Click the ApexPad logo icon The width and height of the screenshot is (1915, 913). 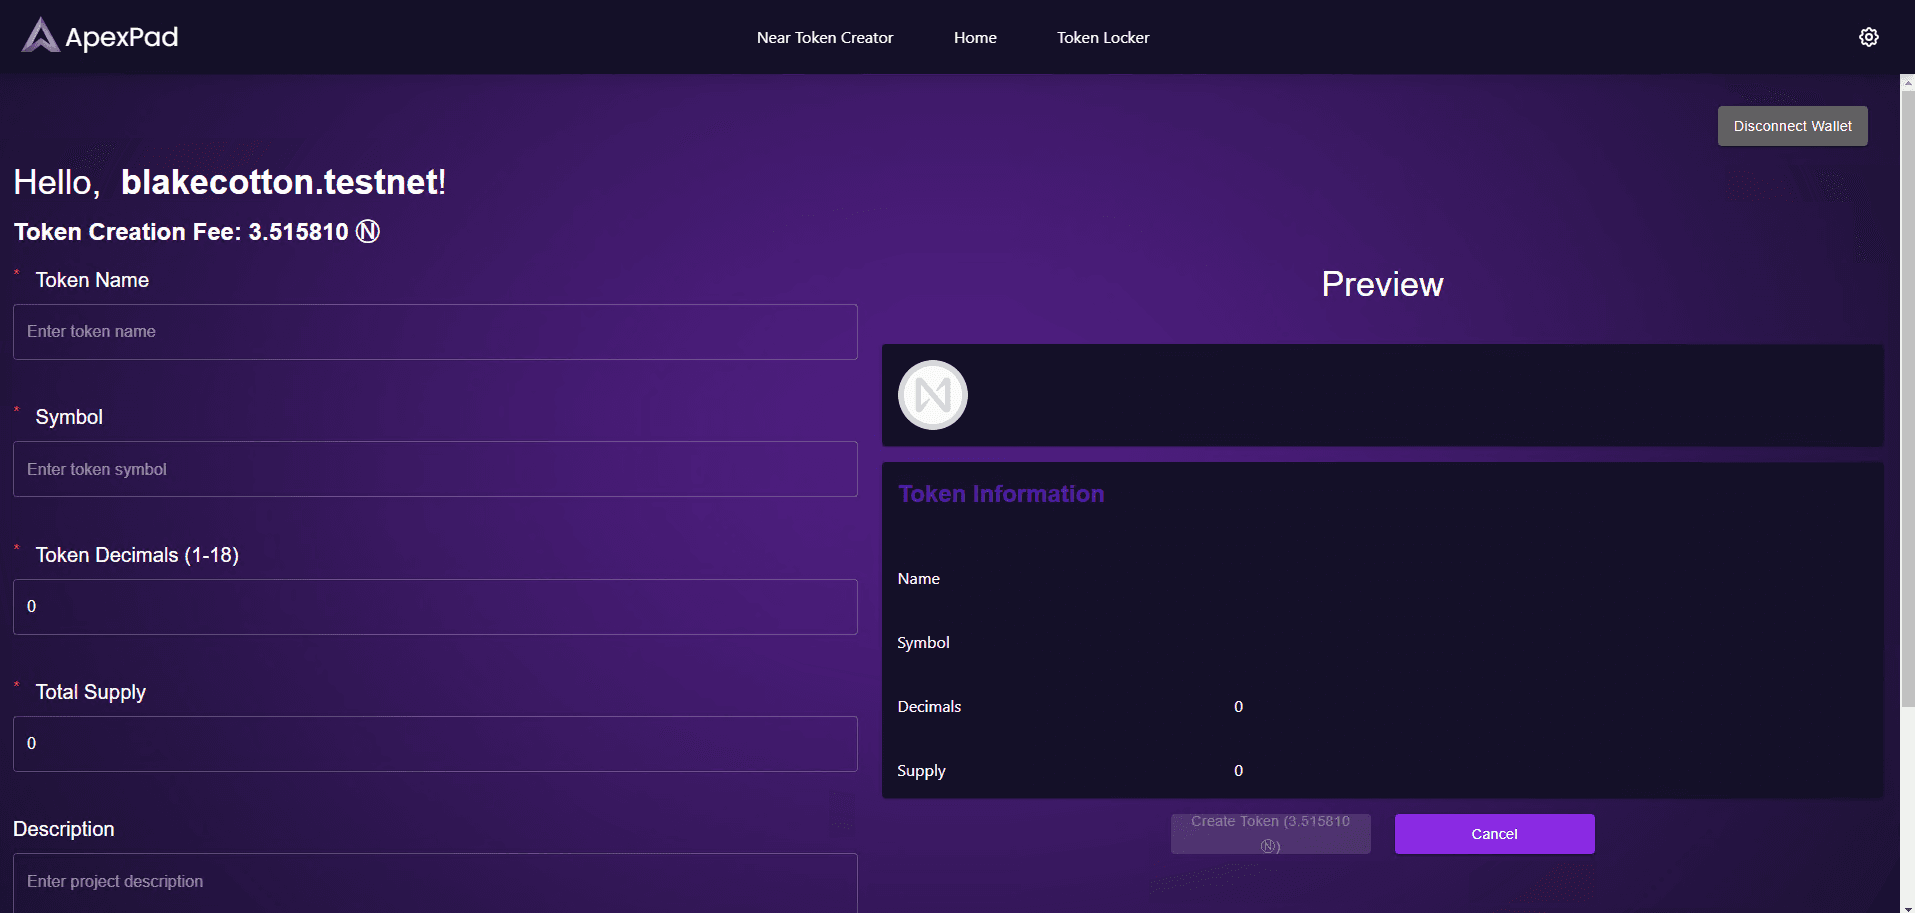[x=40, y=36]
